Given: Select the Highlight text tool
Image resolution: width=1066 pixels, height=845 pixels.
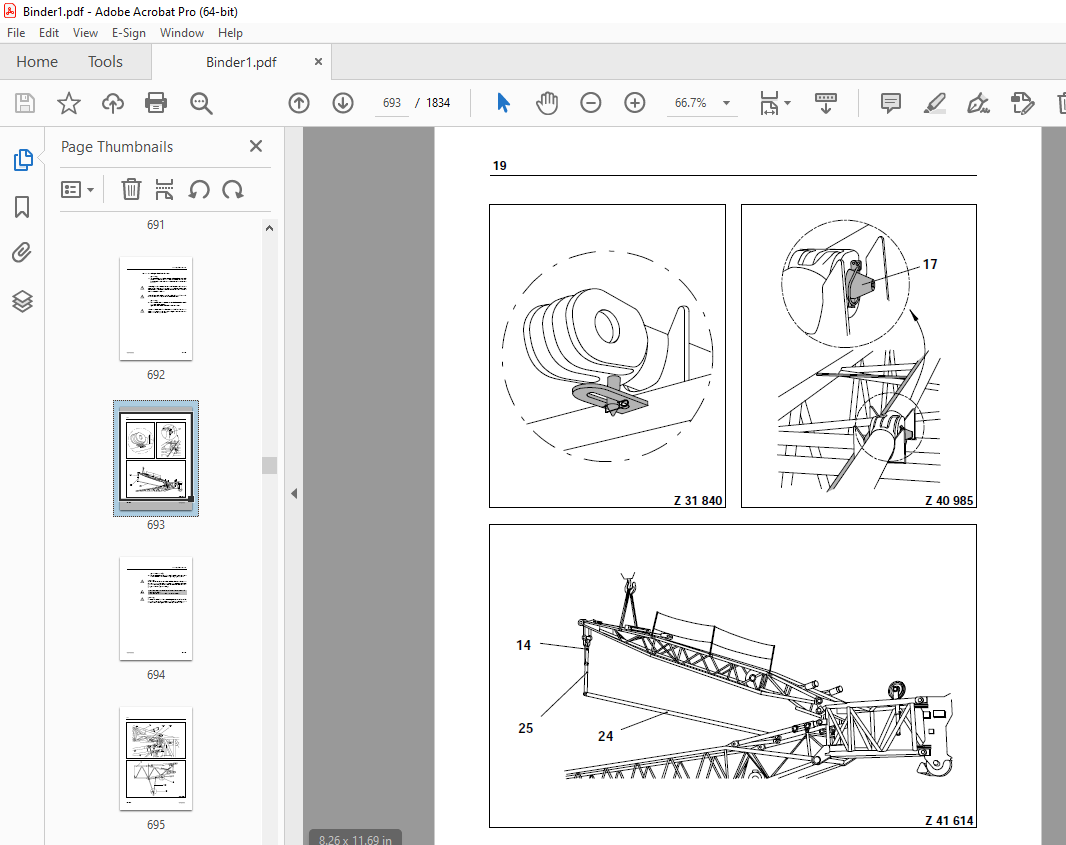Looking at the screenshot, I should (935, 103).
